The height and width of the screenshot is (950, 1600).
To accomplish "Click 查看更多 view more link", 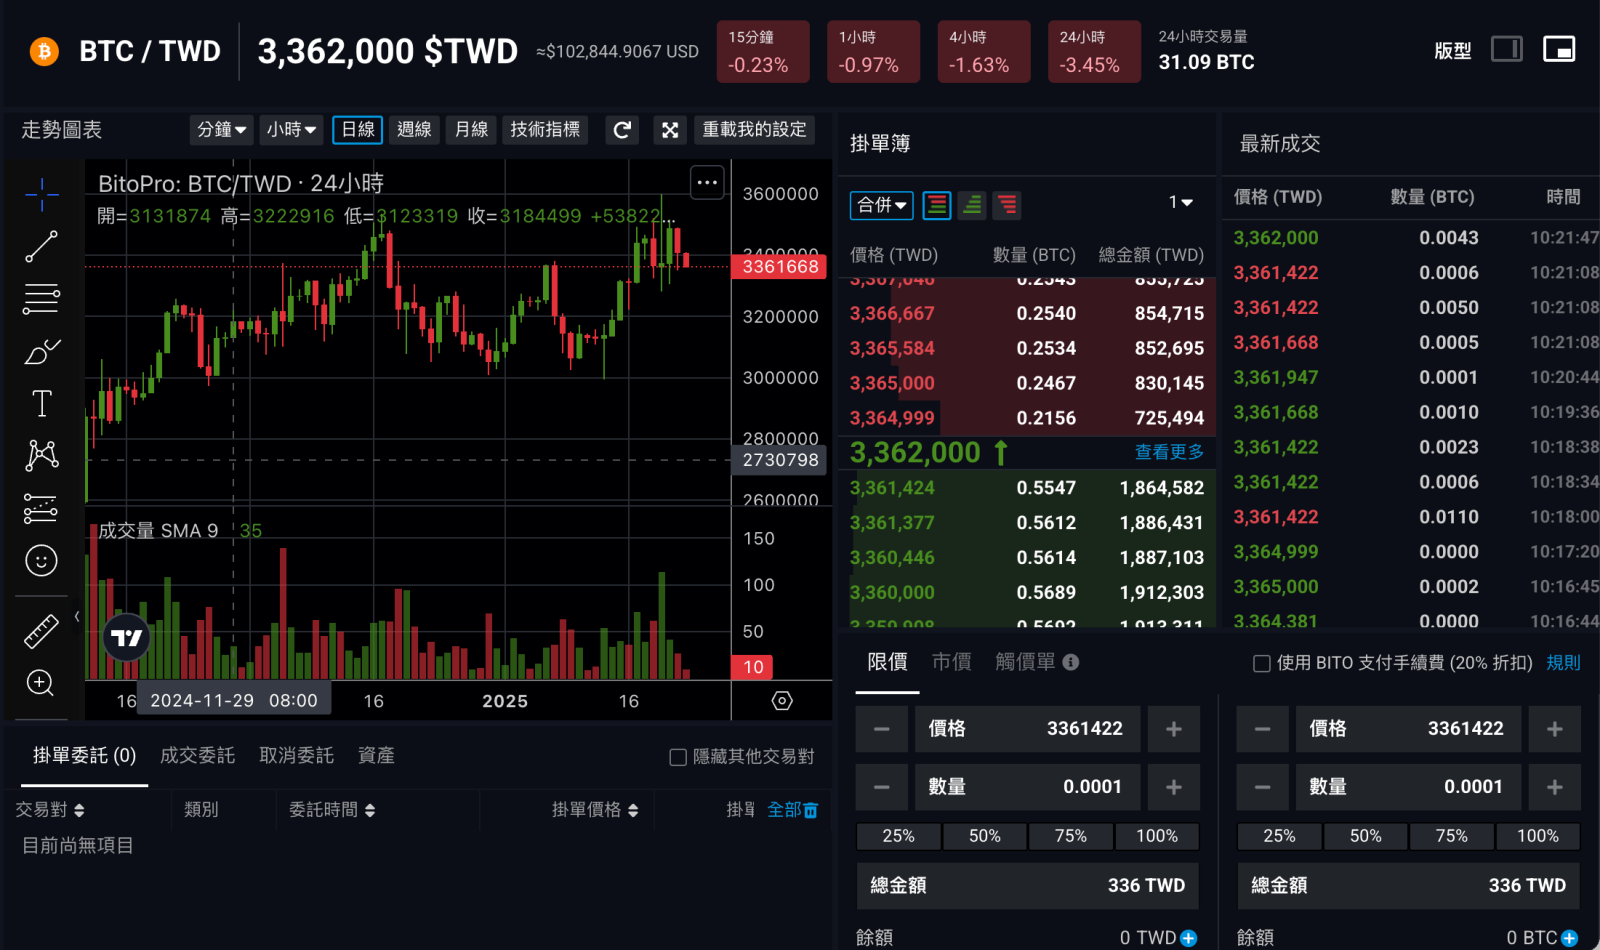I will (1169, 452).
